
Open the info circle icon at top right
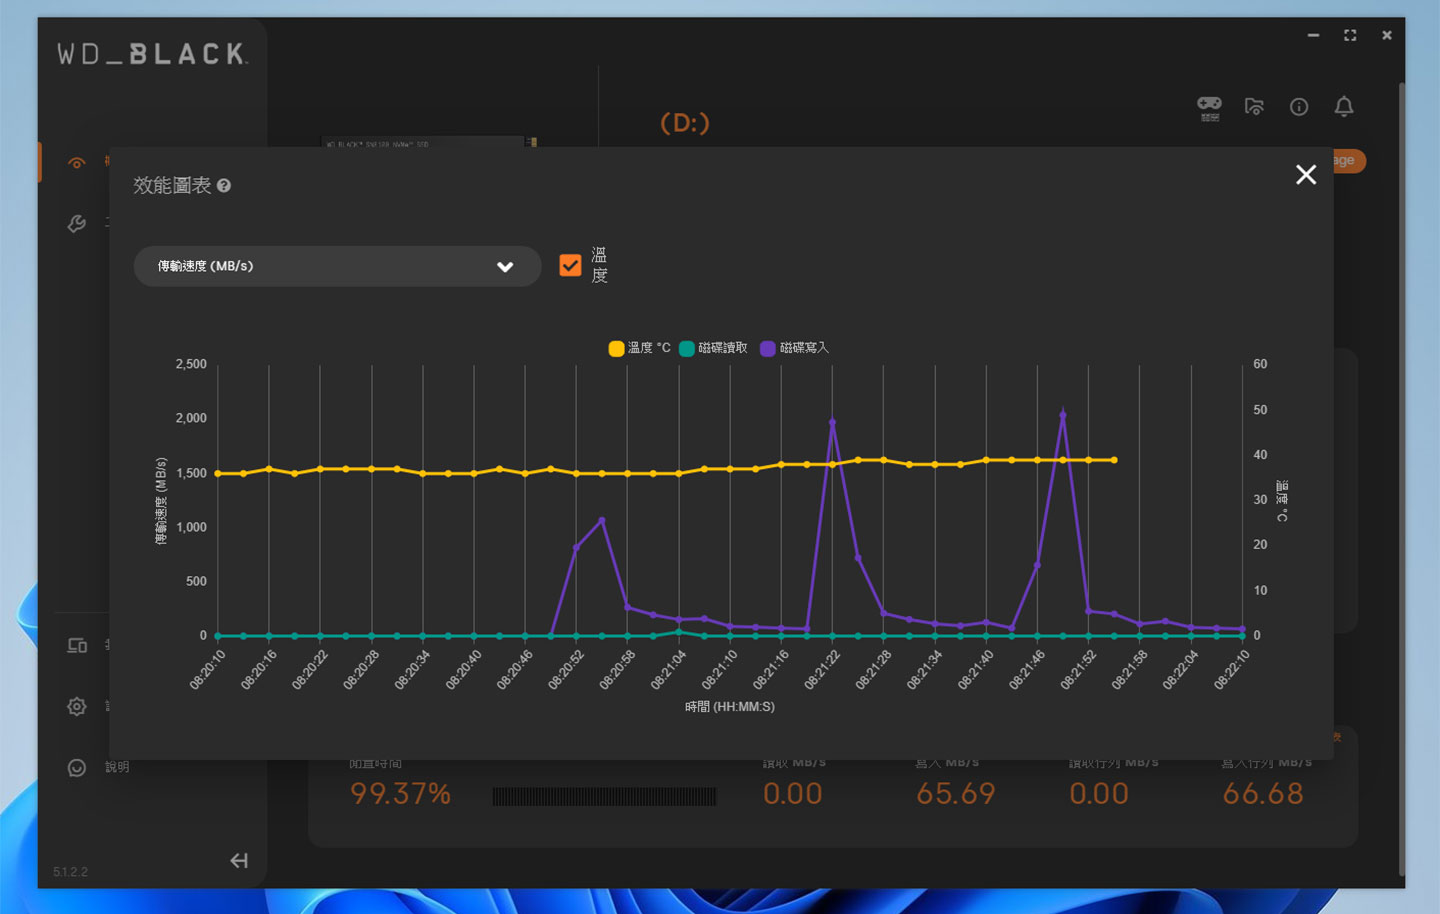coord(1299,107)
